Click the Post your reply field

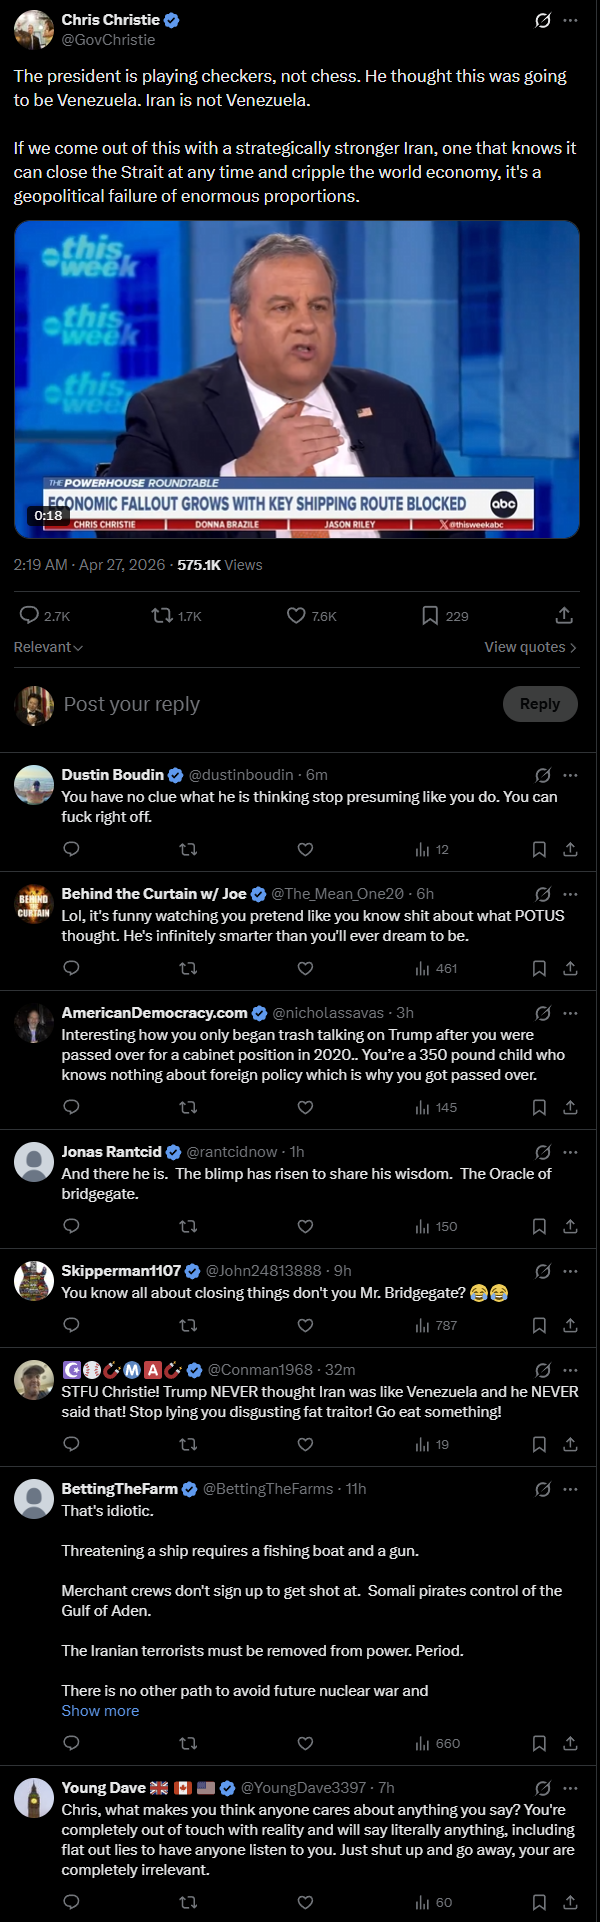tap(250, 704)
